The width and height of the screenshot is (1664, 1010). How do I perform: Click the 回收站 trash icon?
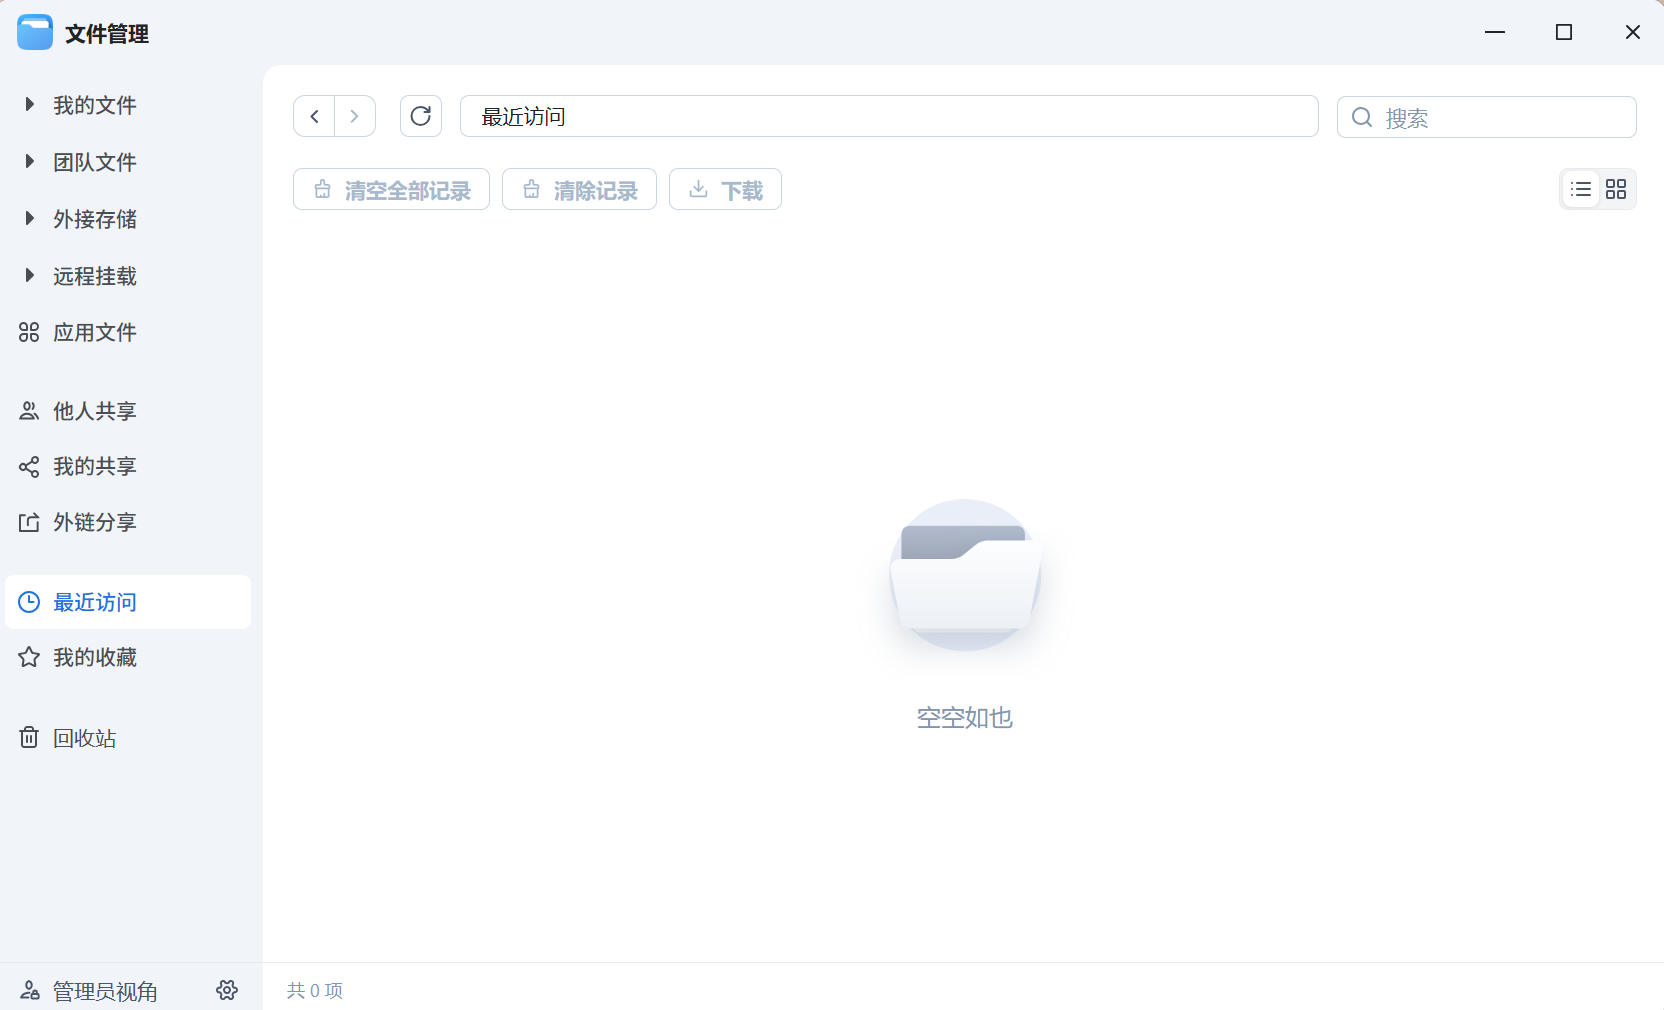(29, 738)
